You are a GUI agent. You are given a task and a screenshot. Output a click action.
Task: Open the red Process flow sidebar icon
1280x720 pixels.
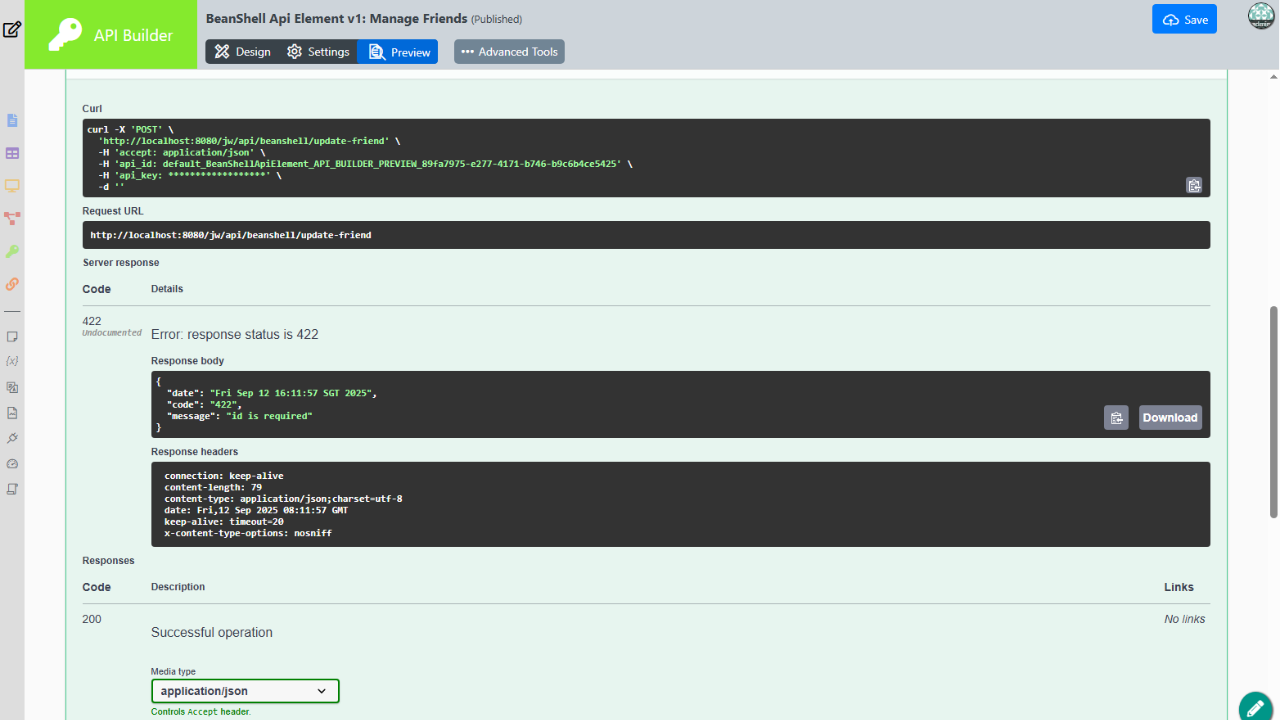click(x=13, y=218)
